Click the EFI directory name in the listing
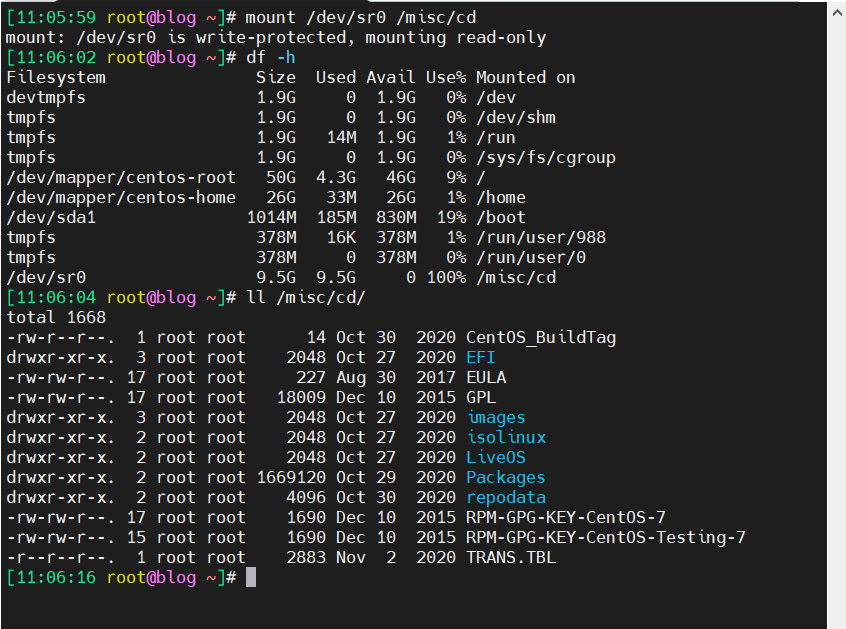Image resolution: width=846 pixels, height=629 pixels. [480, 357]
